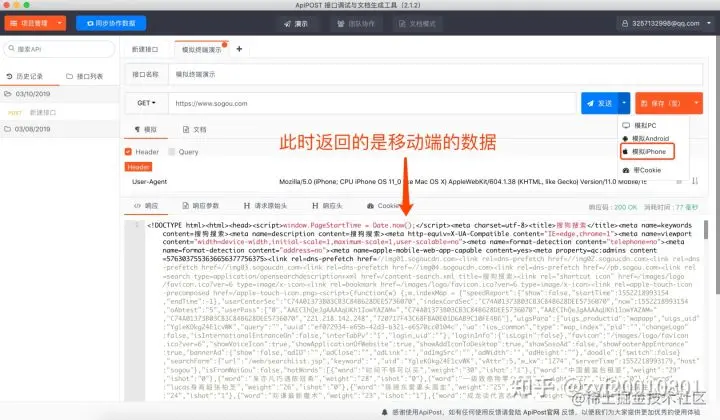Viewport: 720px width, 420px height.
Task: Show the response Cookie tab
Action: click(x=383, y=206)
